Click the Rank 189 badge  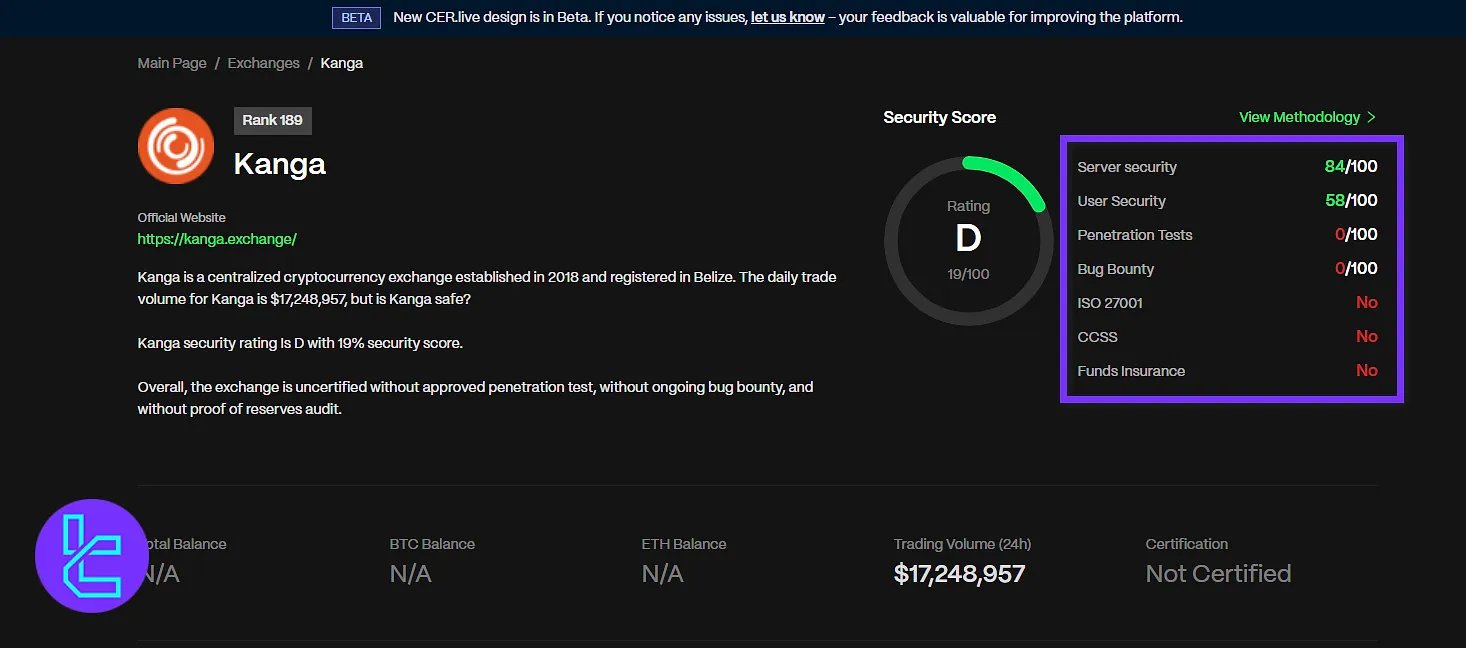273,120
